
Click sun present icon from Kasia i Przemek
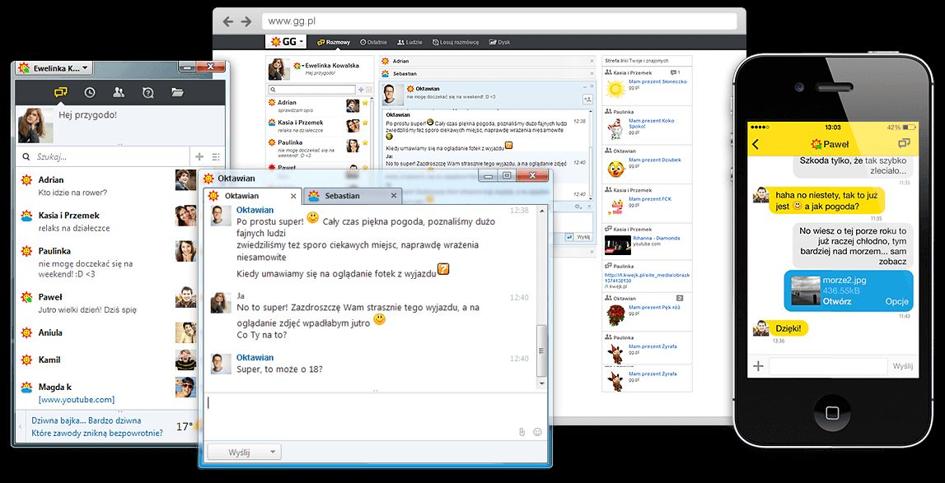[x=615, y=90]
